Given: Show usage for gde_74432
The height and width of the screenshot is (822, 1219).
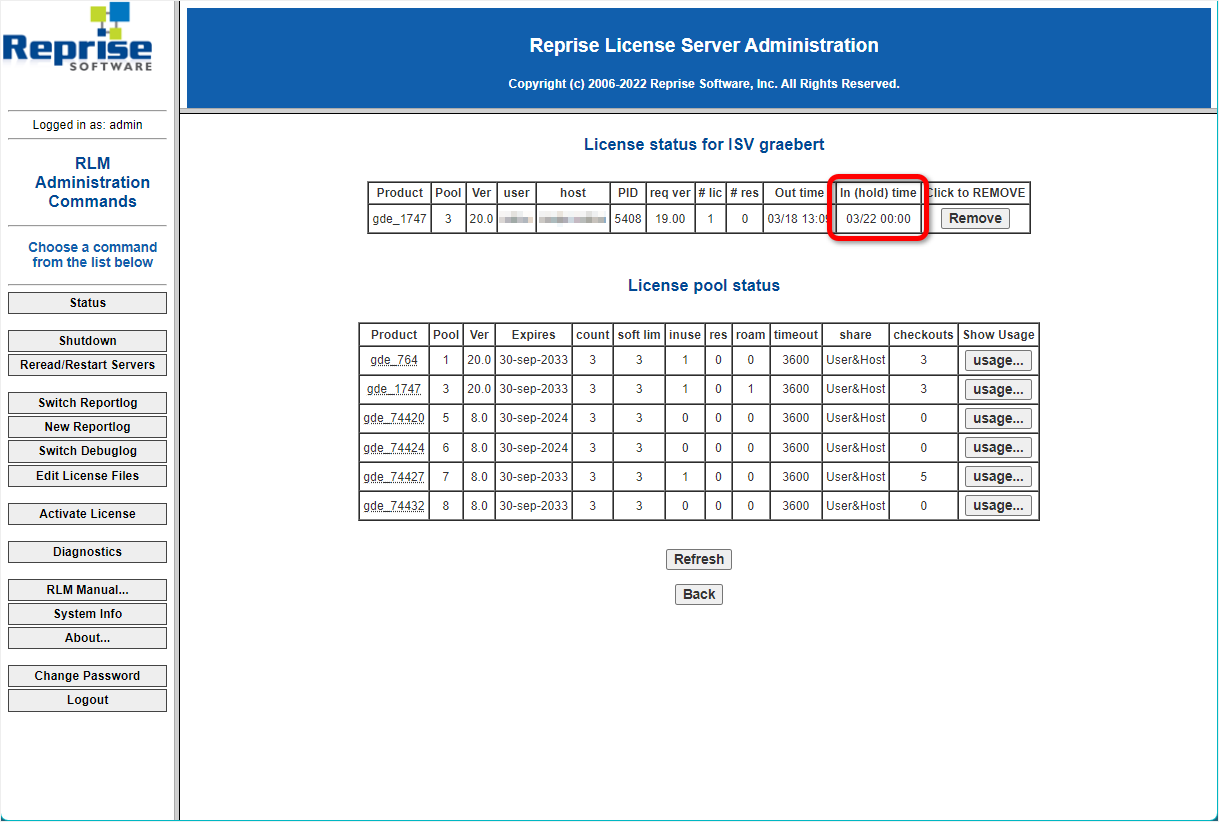Looking at the screenshot, I should 998,506.
